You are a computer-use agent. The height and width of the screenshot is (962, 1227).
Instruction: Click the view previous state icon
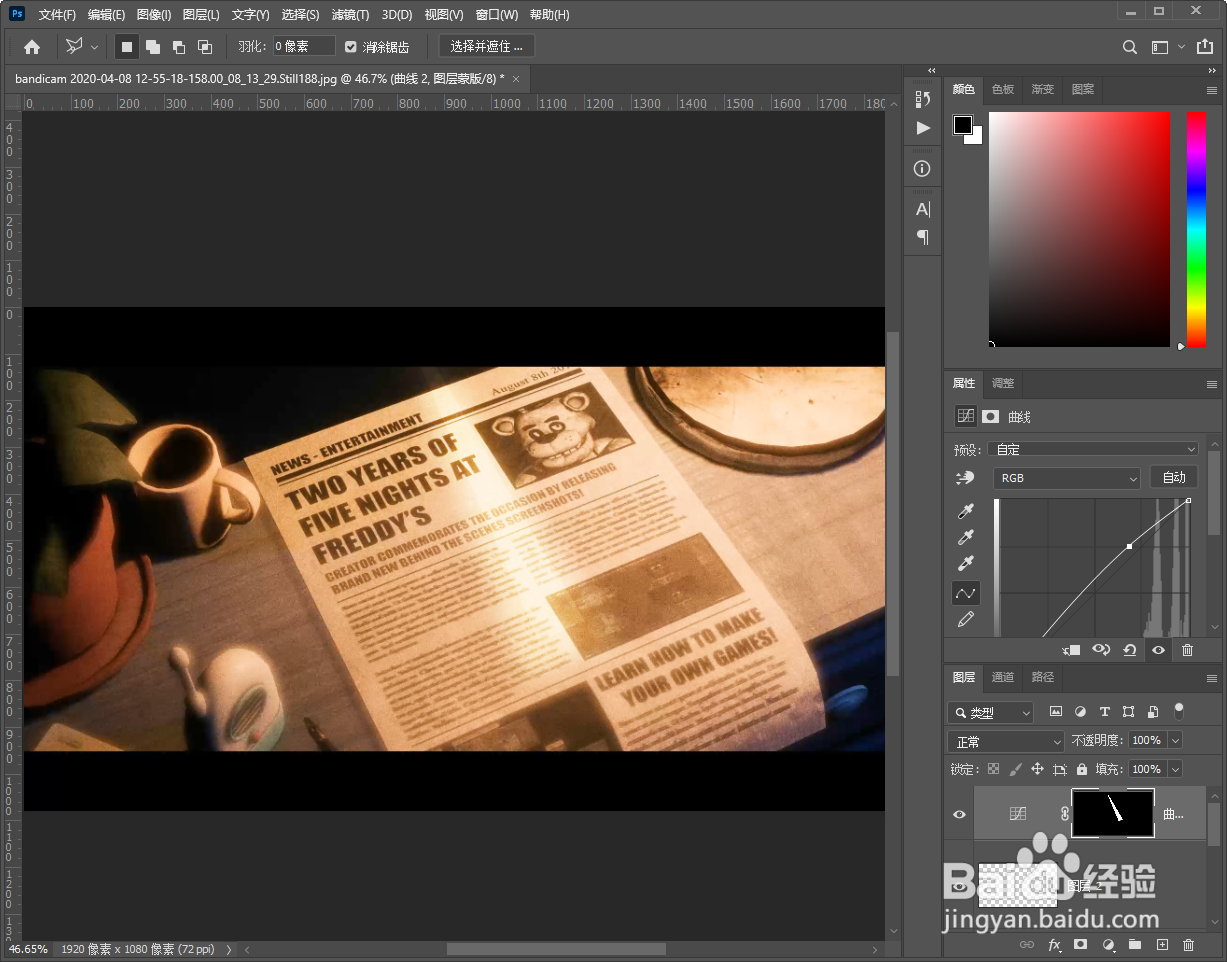point(1101,650)
